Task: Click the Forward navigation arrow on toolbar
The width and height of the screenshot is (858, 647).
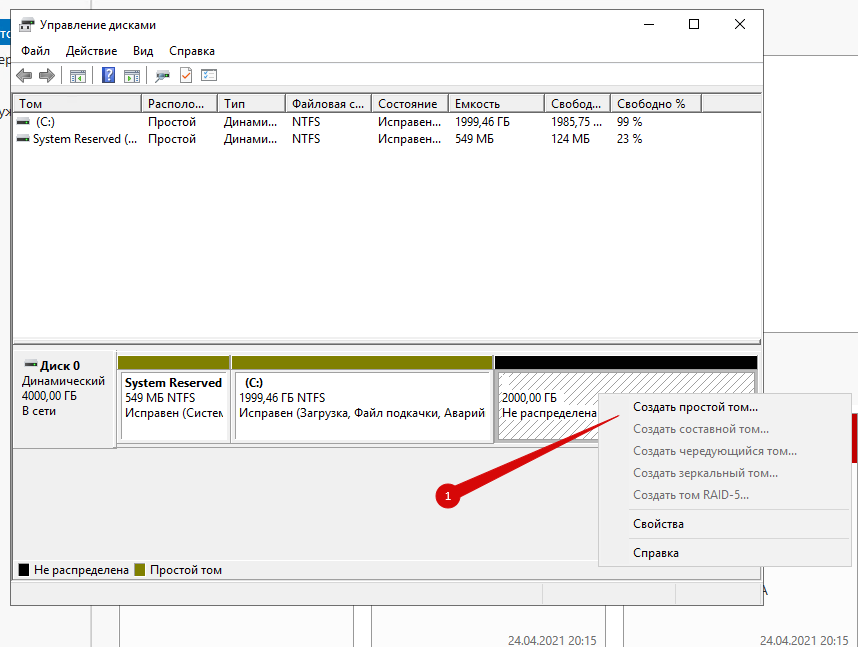Action: (46, 74)
